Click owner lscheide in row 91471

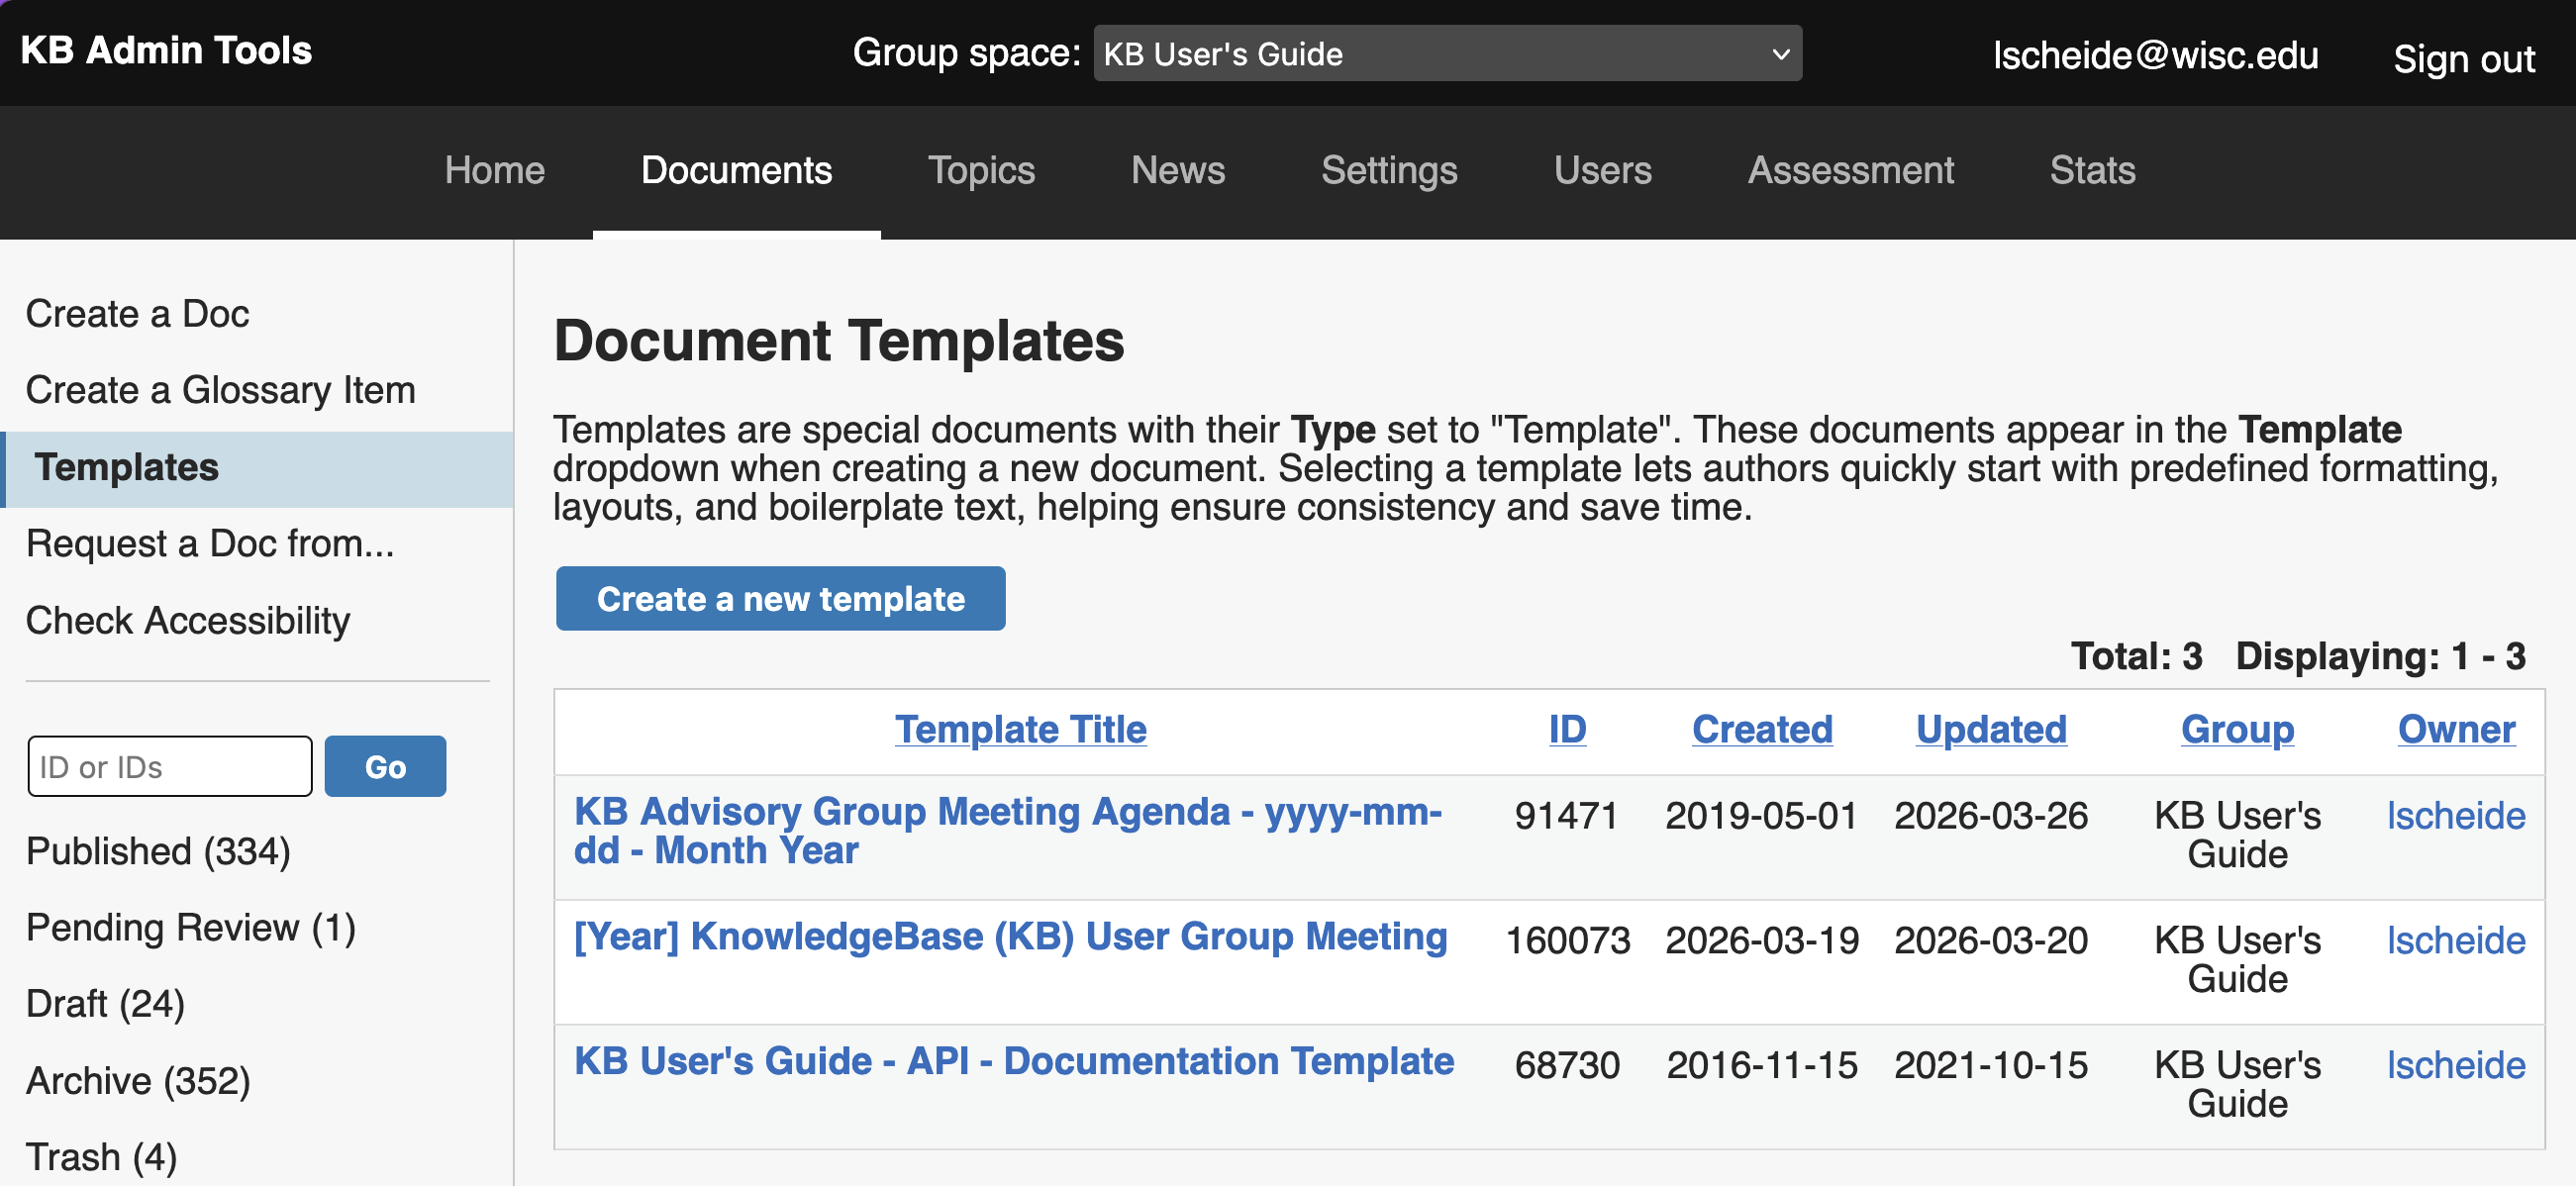click(2456, 816)
